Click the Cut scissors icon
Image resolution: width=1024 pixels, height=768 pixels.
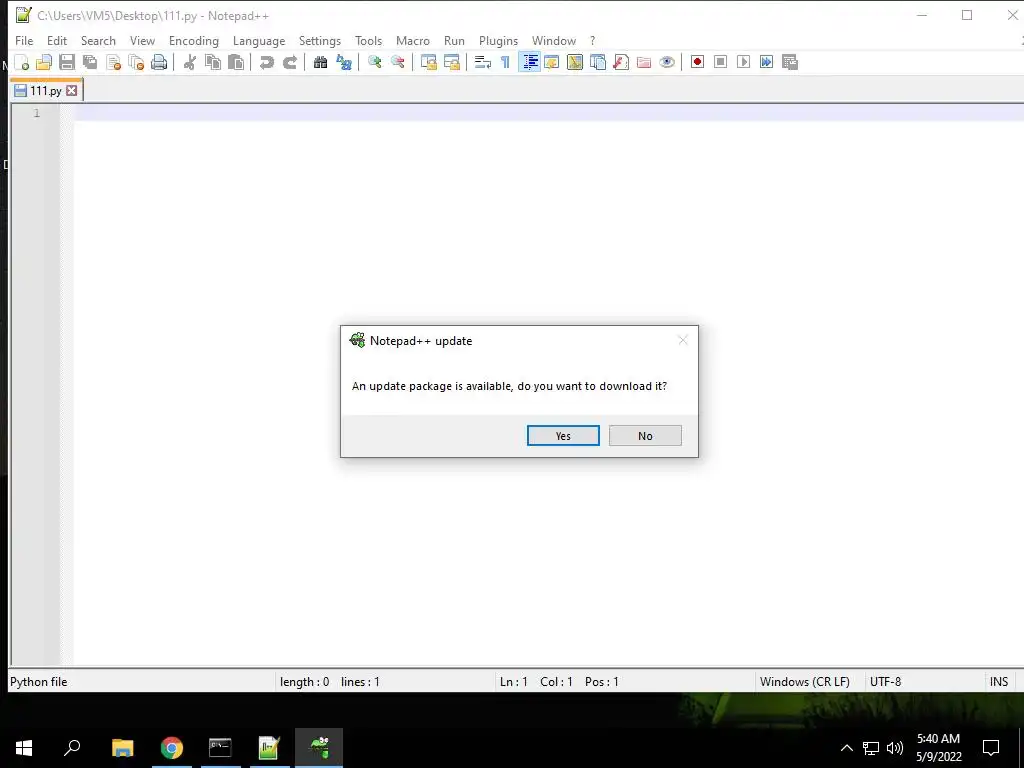pyautogui.click(x=190, y=62)
